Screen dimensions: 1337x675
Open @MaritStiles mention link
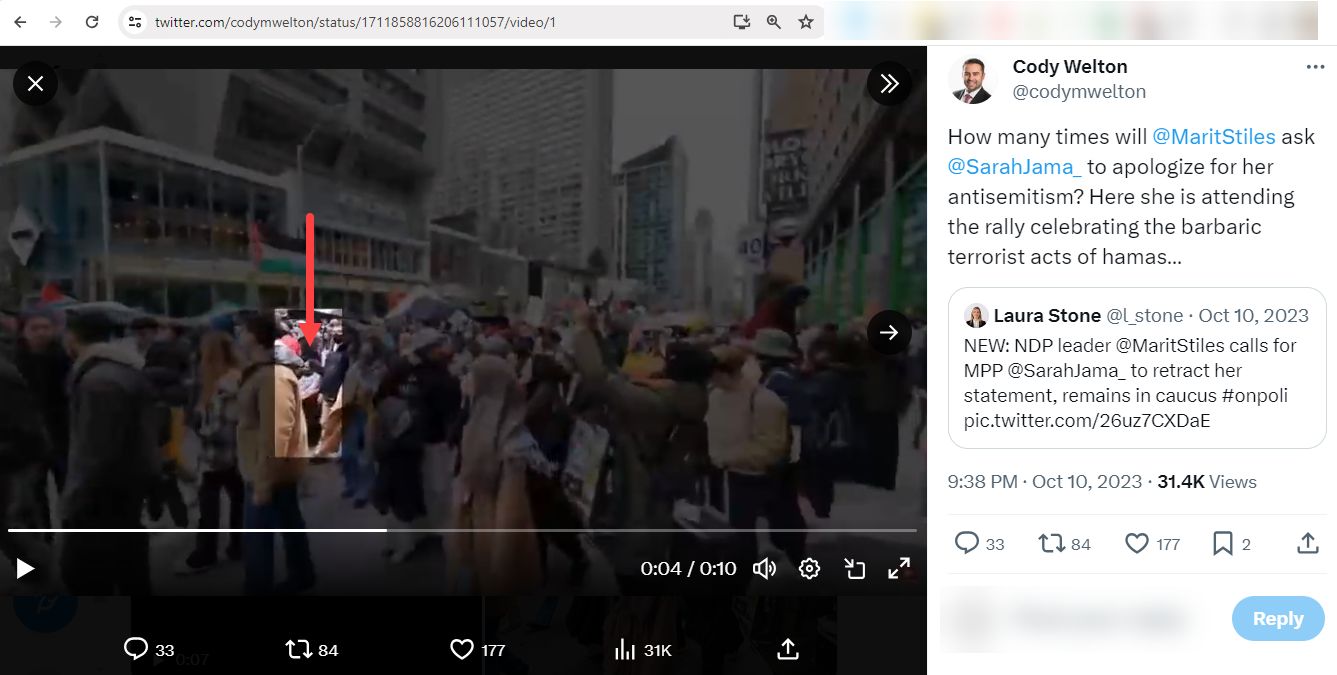point(1213,137)
